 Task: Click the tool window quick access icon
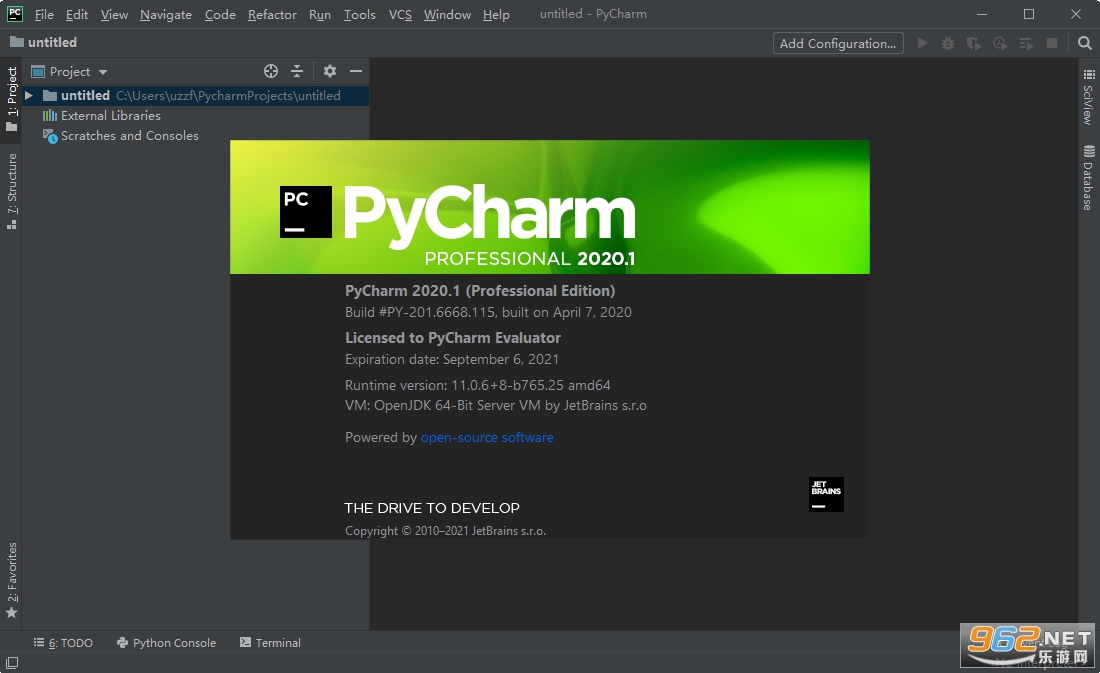pos(11,662)
